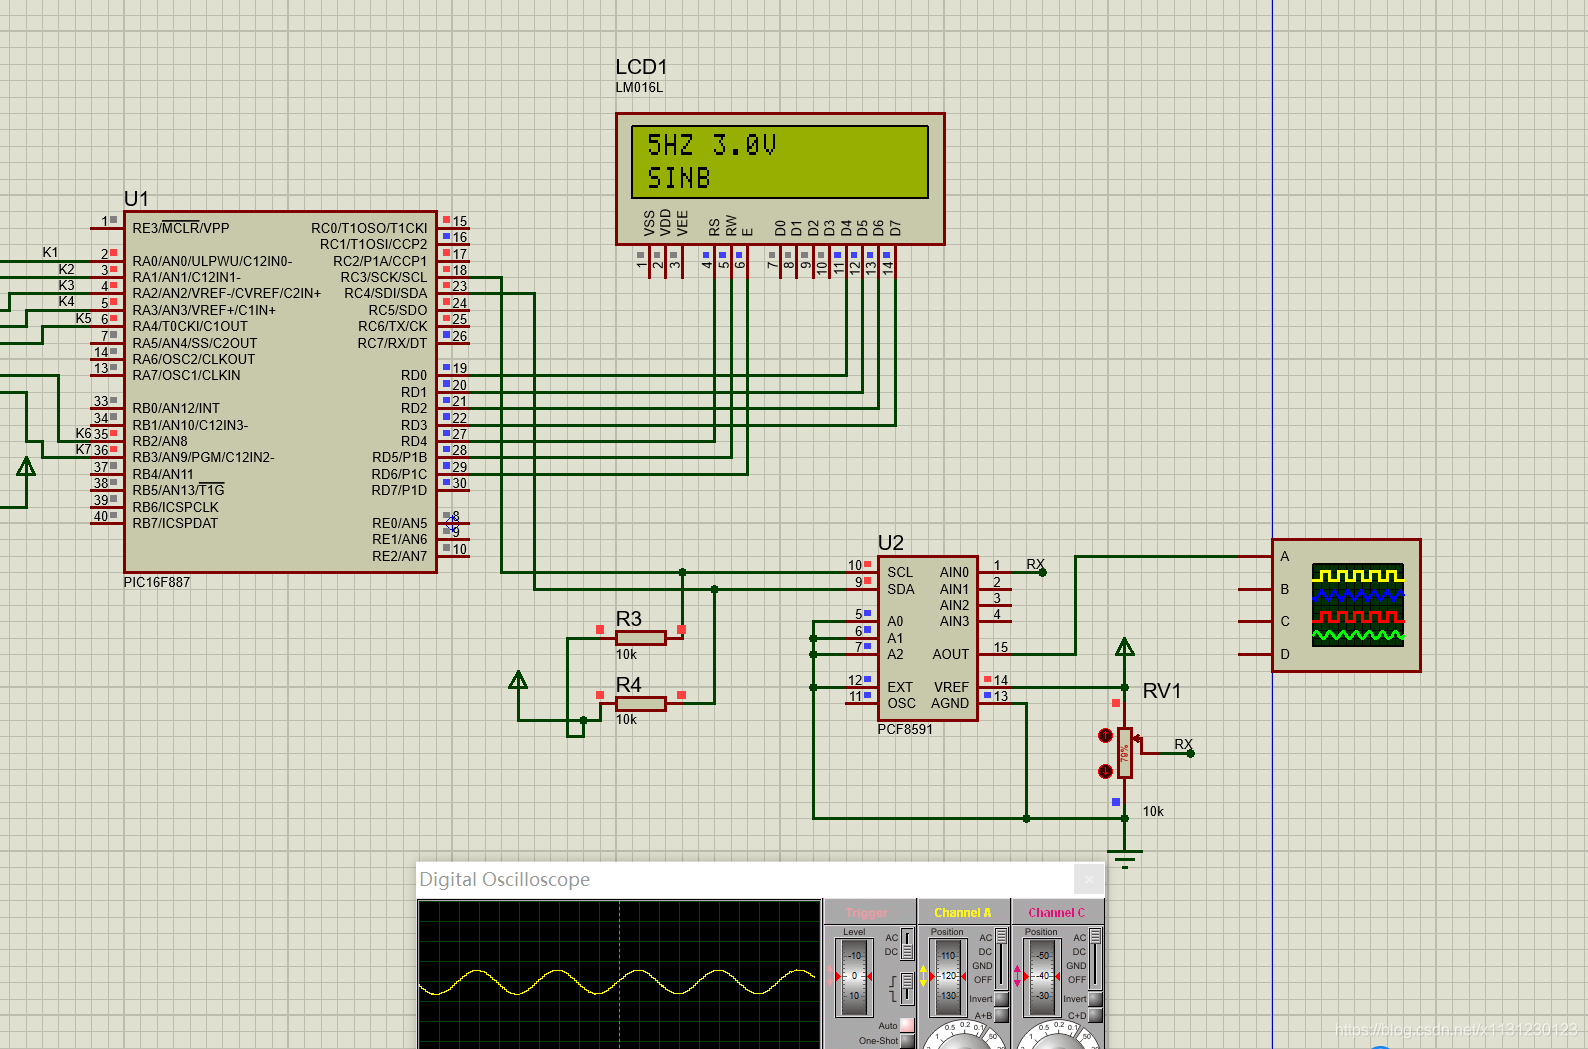This screenshot has width=1588, height=1049.
Task: Click Channel A coupling selector slider
Action: 1001,958
